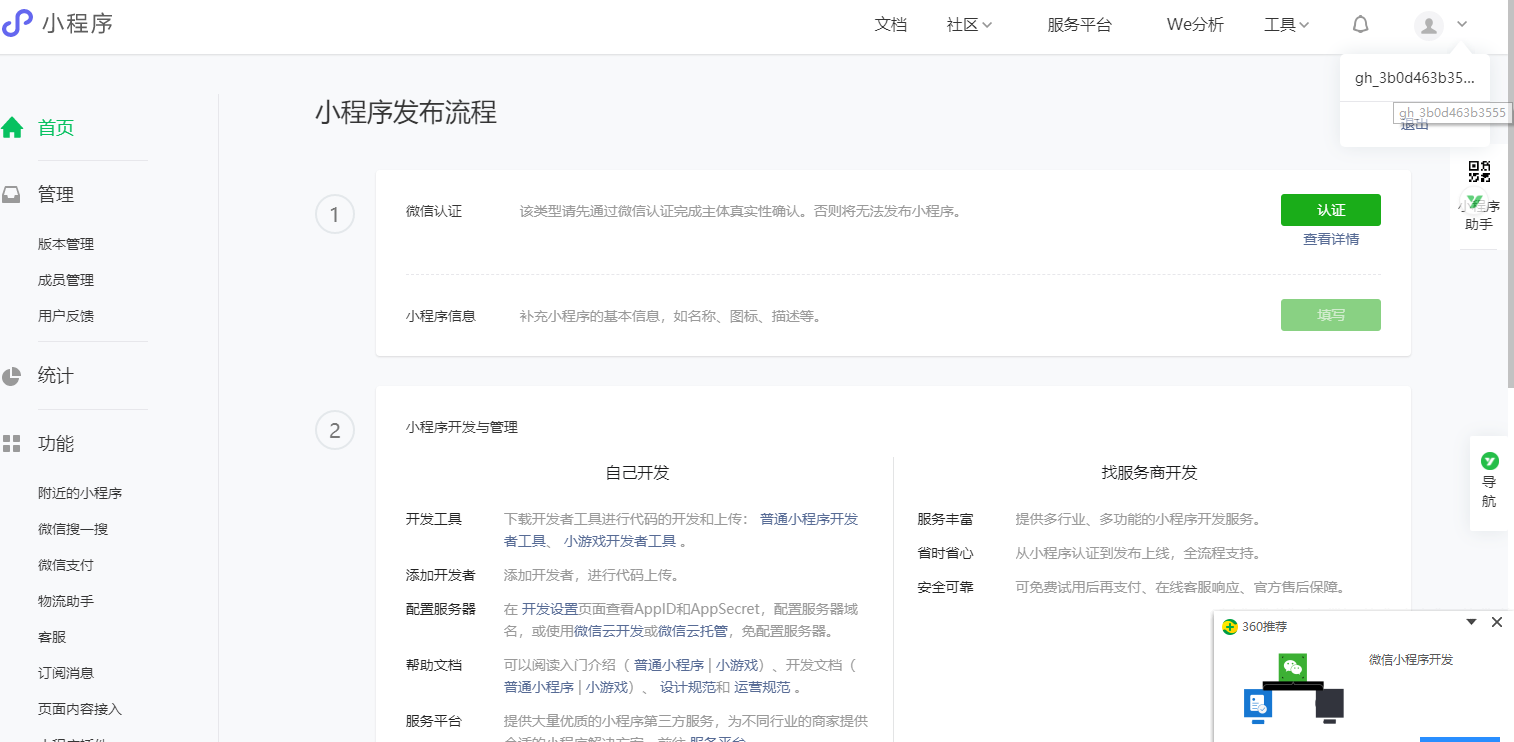The height and width of the screenshot is (742, 1514).
Task: Follow the 开发设置 link
Action: point(550,609)
